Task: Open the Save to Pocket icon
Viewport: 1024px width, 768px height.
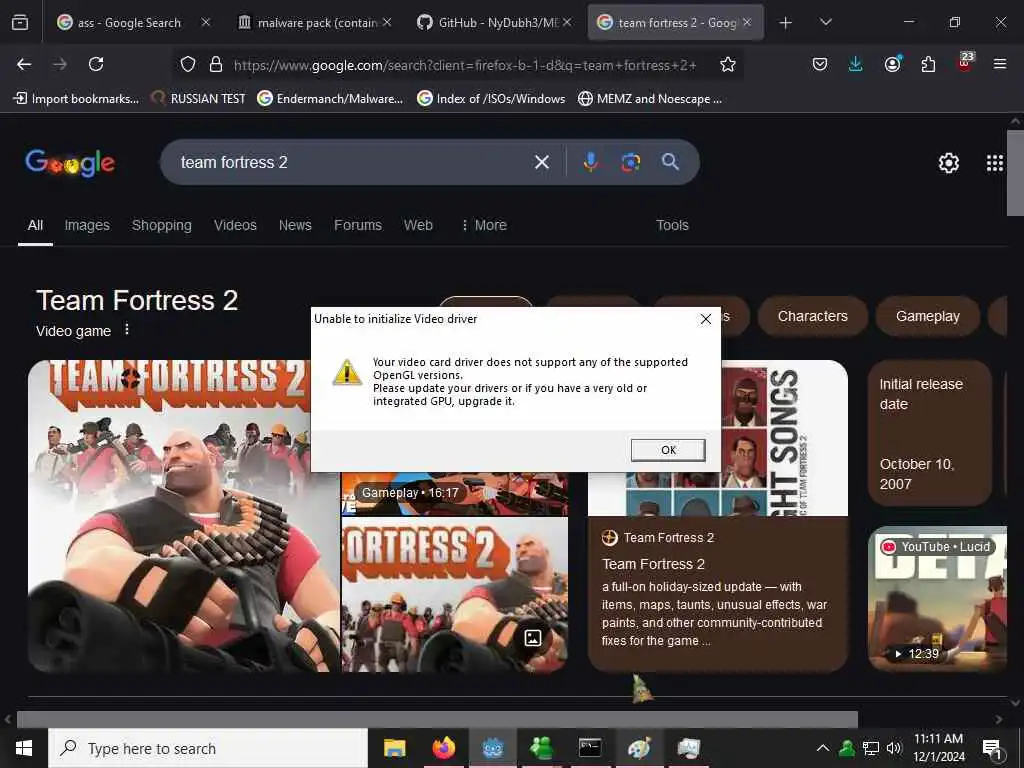Action: point(820,64)
